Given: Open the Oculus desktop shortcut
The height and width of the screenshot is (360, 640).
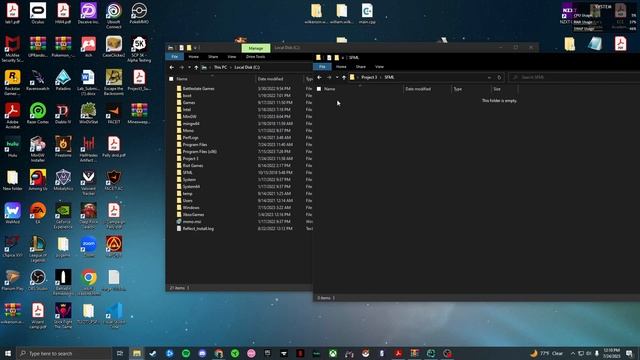Looking at the screenshot, I should coord(38,13).
